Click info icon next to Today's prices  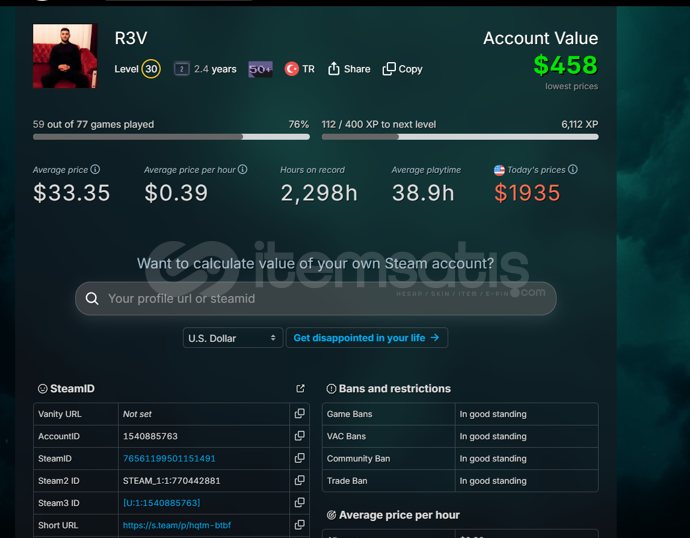(573, 169)
